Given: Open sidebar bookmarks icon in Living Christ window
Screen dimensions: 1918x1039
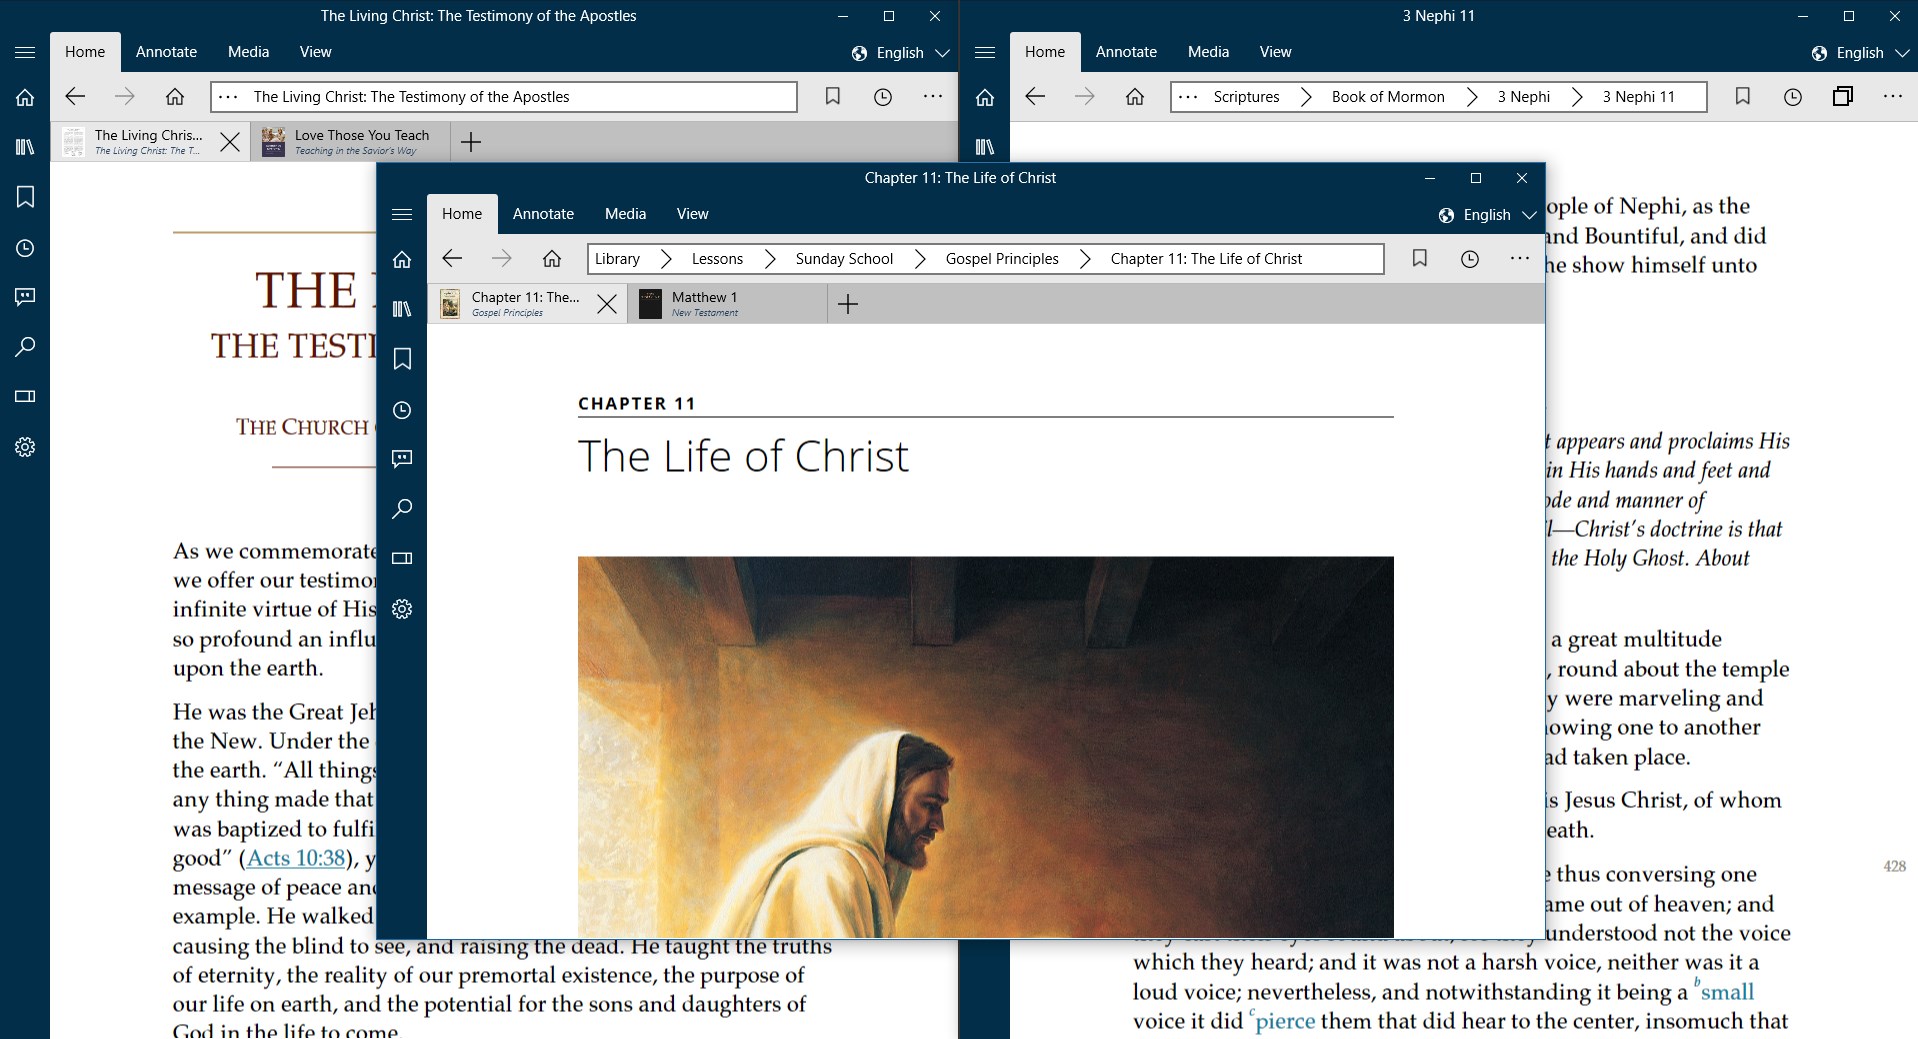Looking at the screenshot, I should (25, 197).
